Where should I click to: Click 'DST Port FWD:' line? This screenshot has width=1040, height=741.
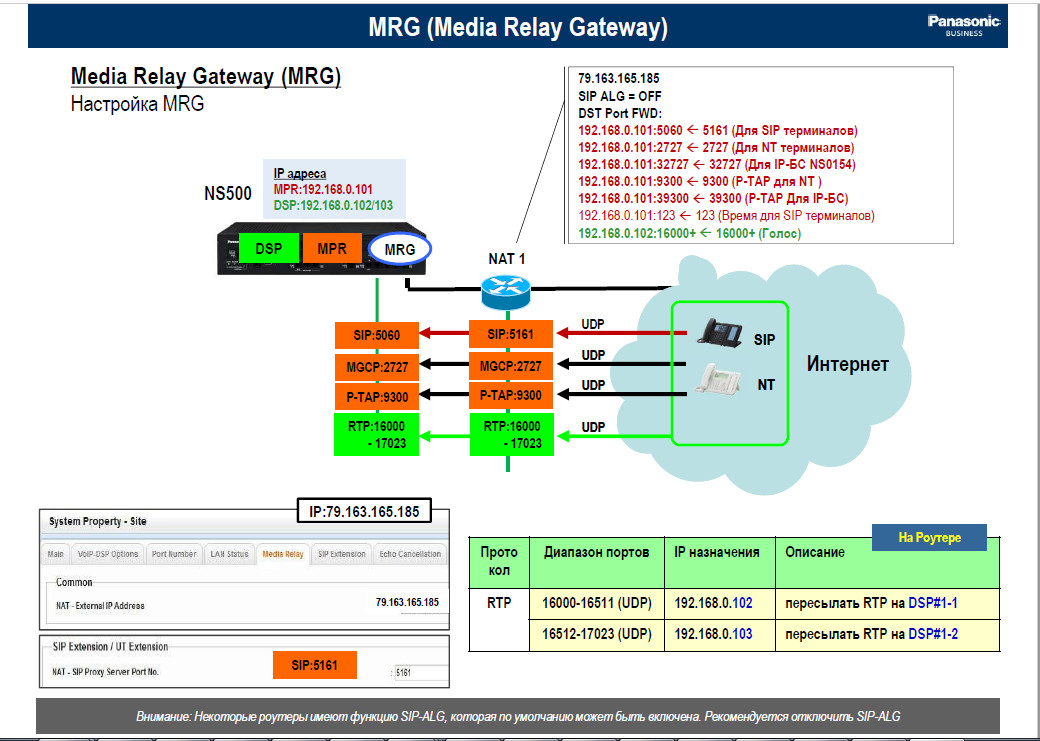(620, 113)
